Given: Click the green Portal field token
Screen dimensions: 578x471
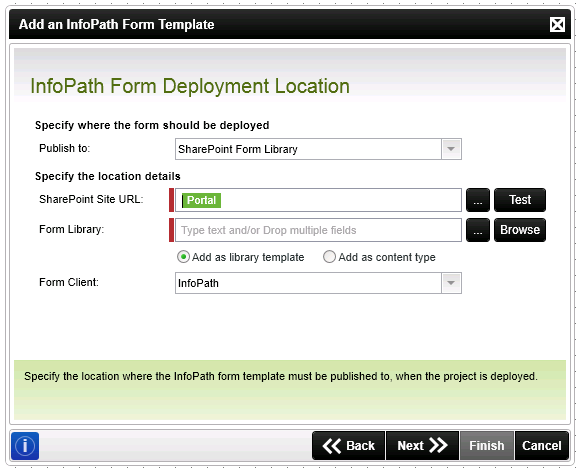Looking at the screenshot, I should tap(202, 200).
